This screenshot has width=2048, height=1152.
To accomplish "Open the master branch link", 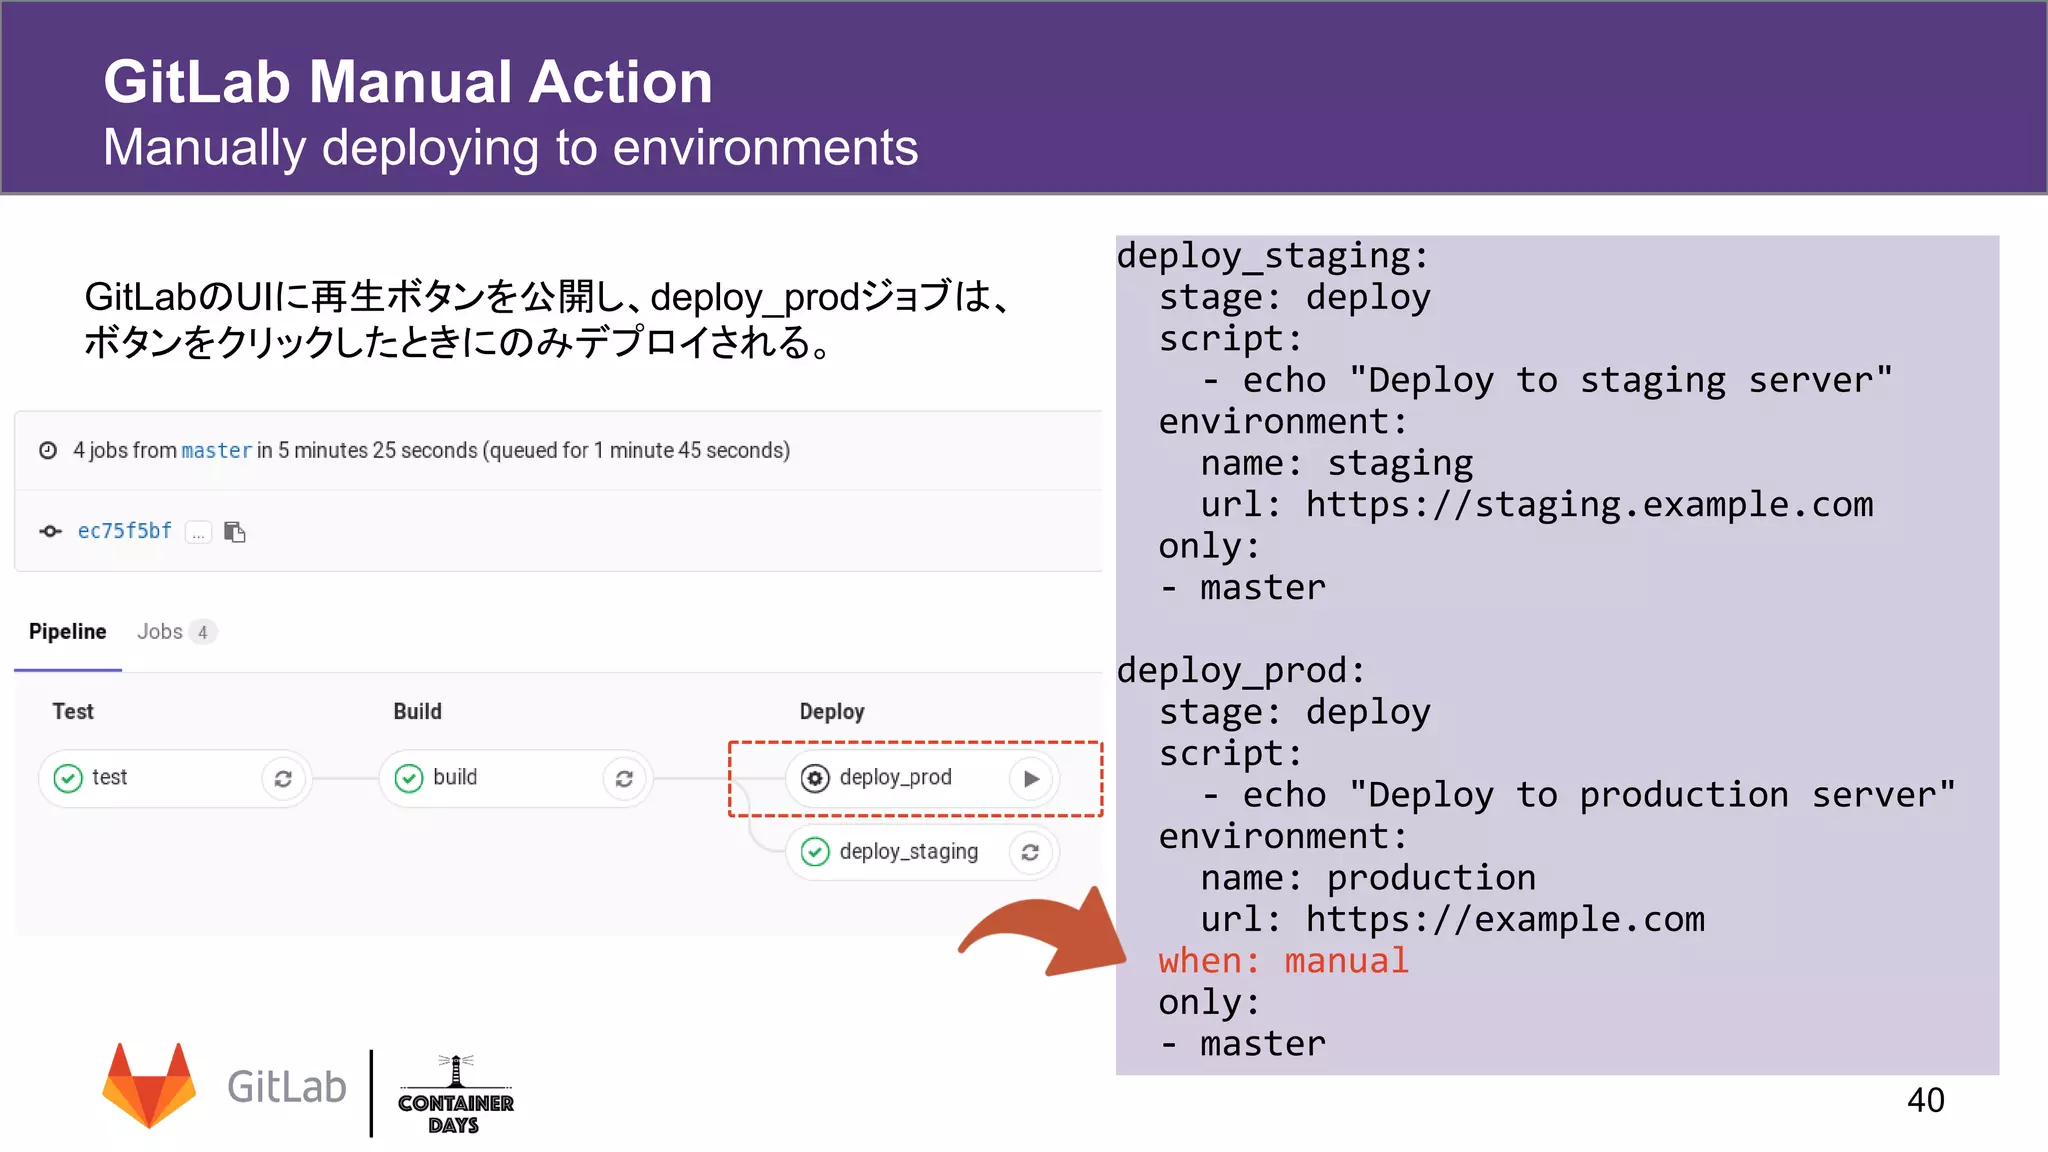I will [216, 451].
